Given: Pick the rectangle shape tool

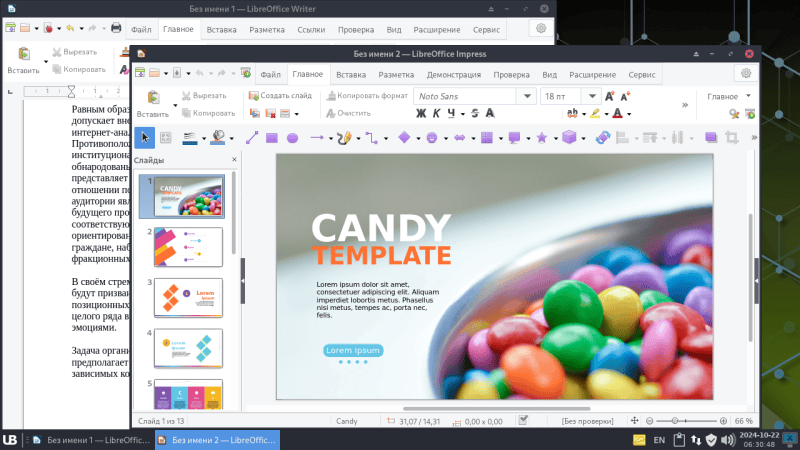Looking at the screenshot, I should coord(273,137).
